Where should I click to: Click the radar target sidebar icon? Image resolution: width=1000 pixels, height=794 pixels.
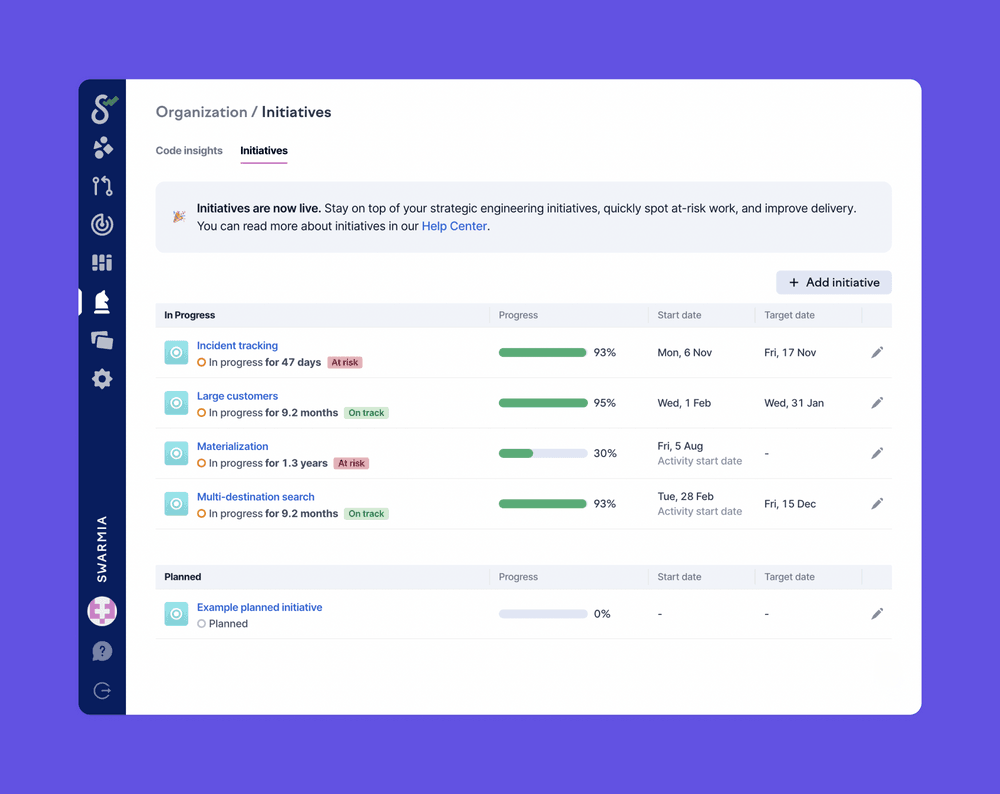coord(102,224)
